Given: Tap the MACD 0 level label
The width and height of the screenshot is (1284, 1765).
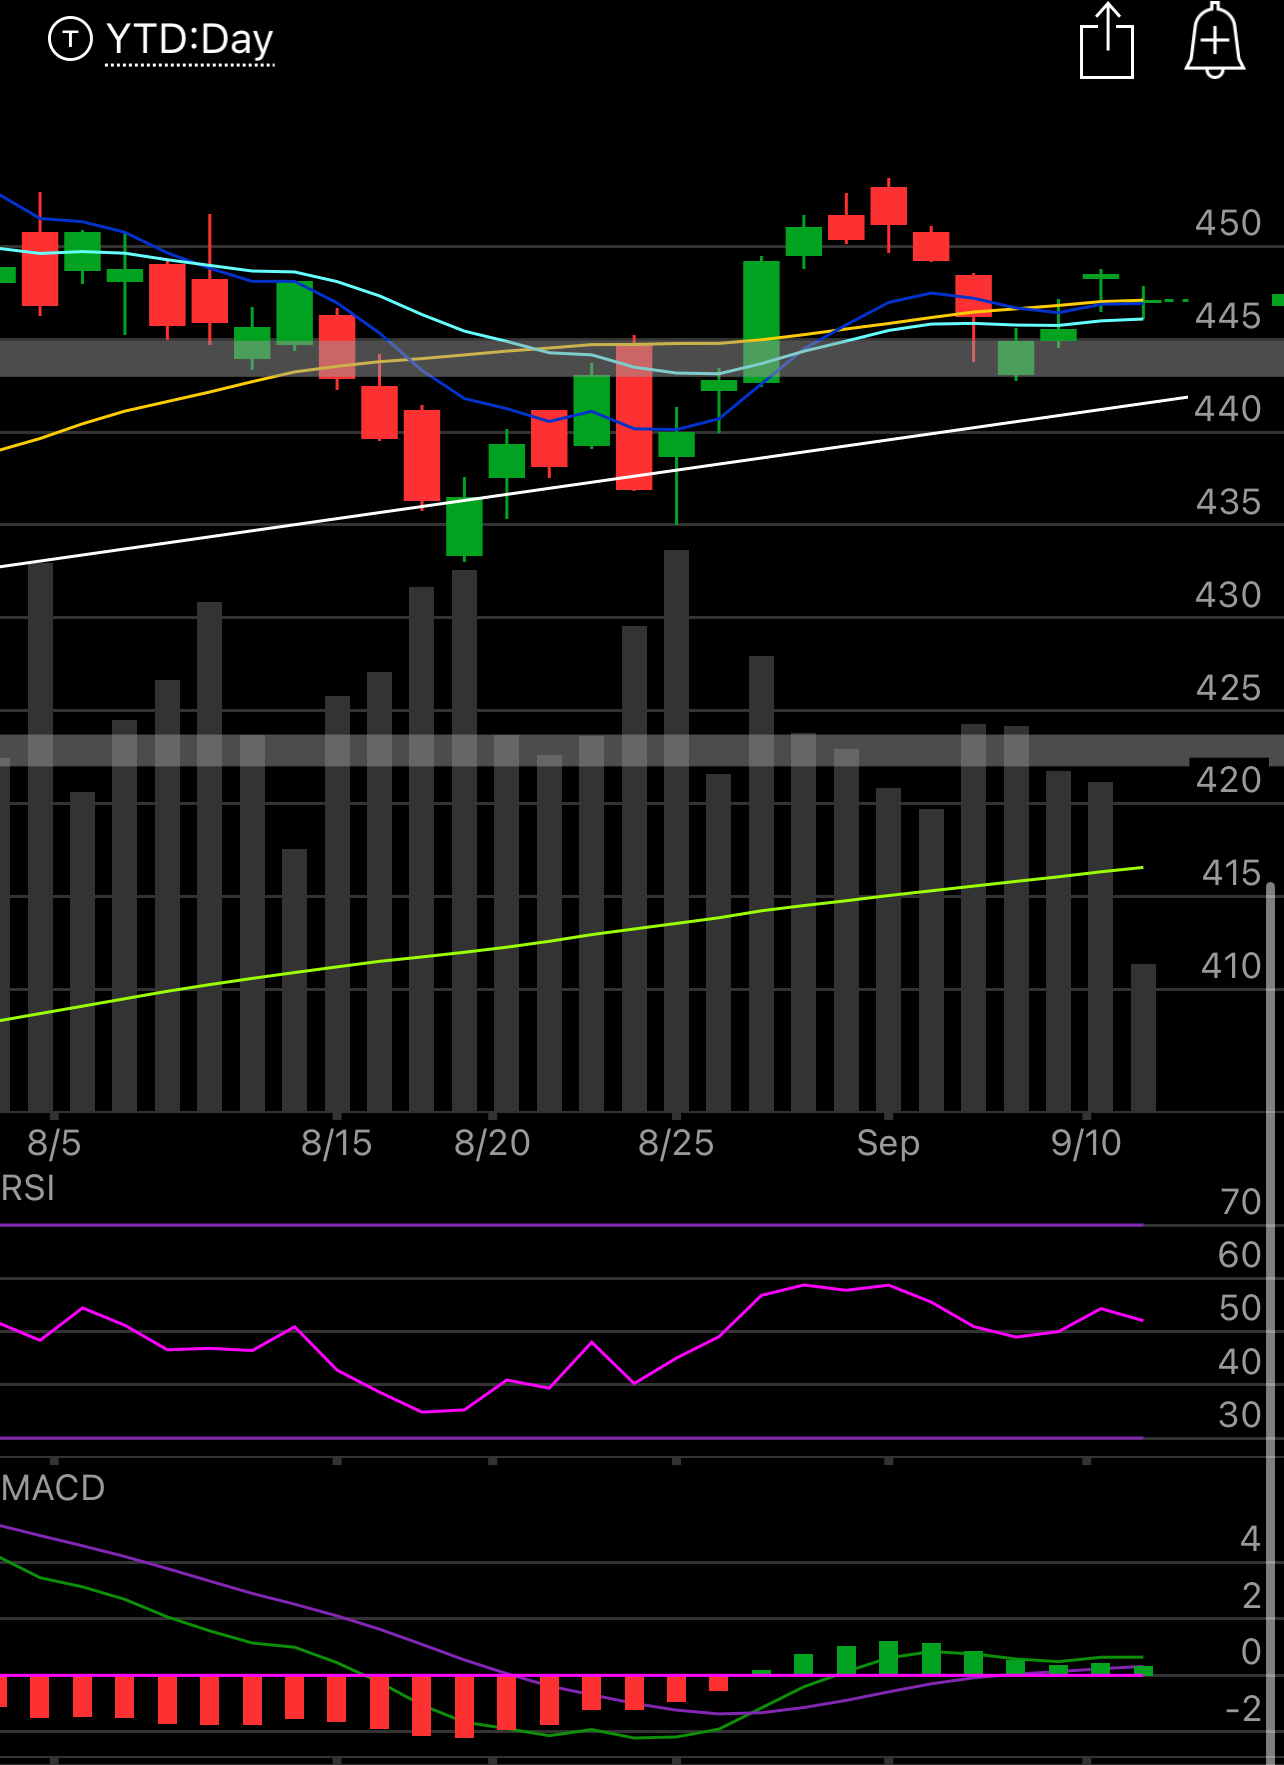Looking at the screenshot, I should 1250,1652.
